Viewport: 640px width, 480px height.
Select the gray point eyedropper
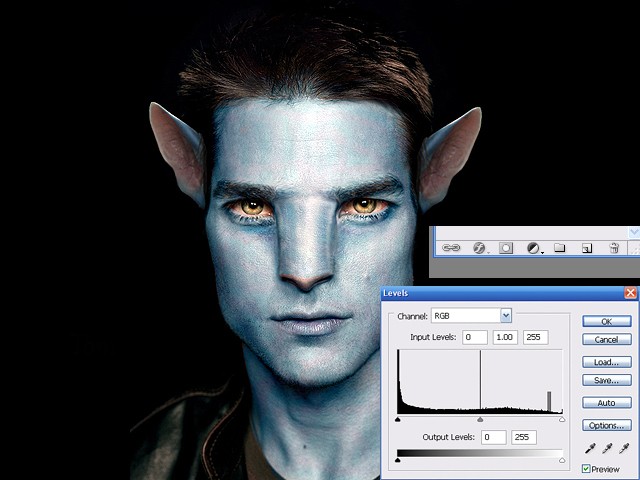pos(607,449)
